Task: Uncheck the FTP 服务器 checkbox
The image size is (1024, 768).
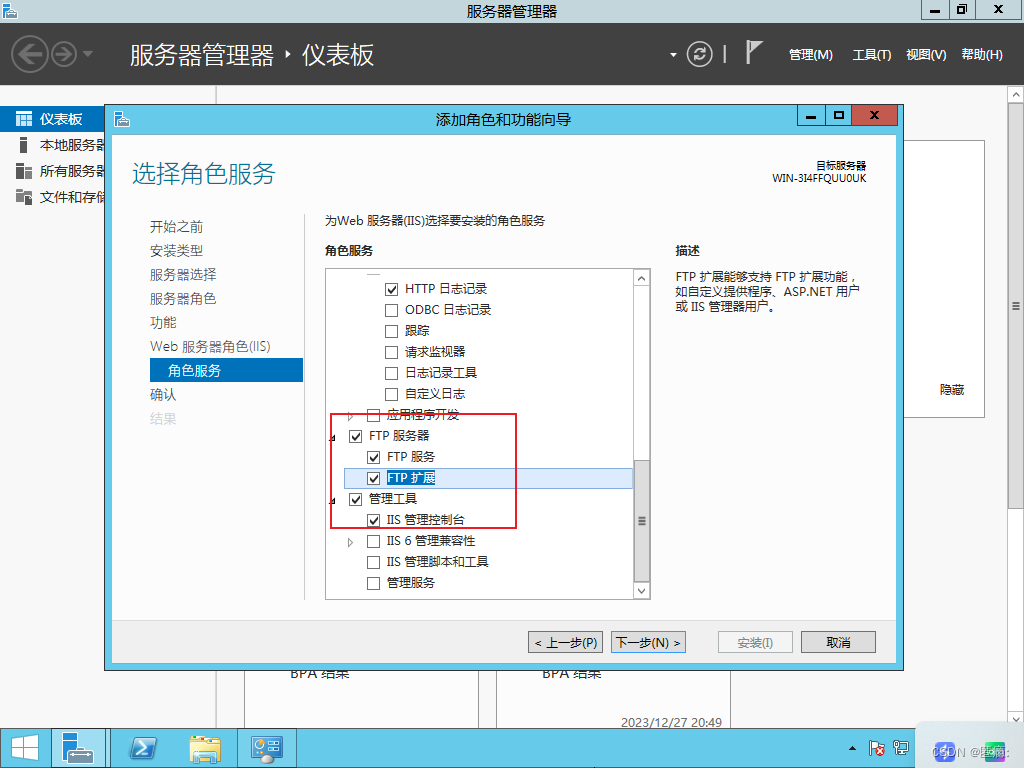Action: point(355,436)
